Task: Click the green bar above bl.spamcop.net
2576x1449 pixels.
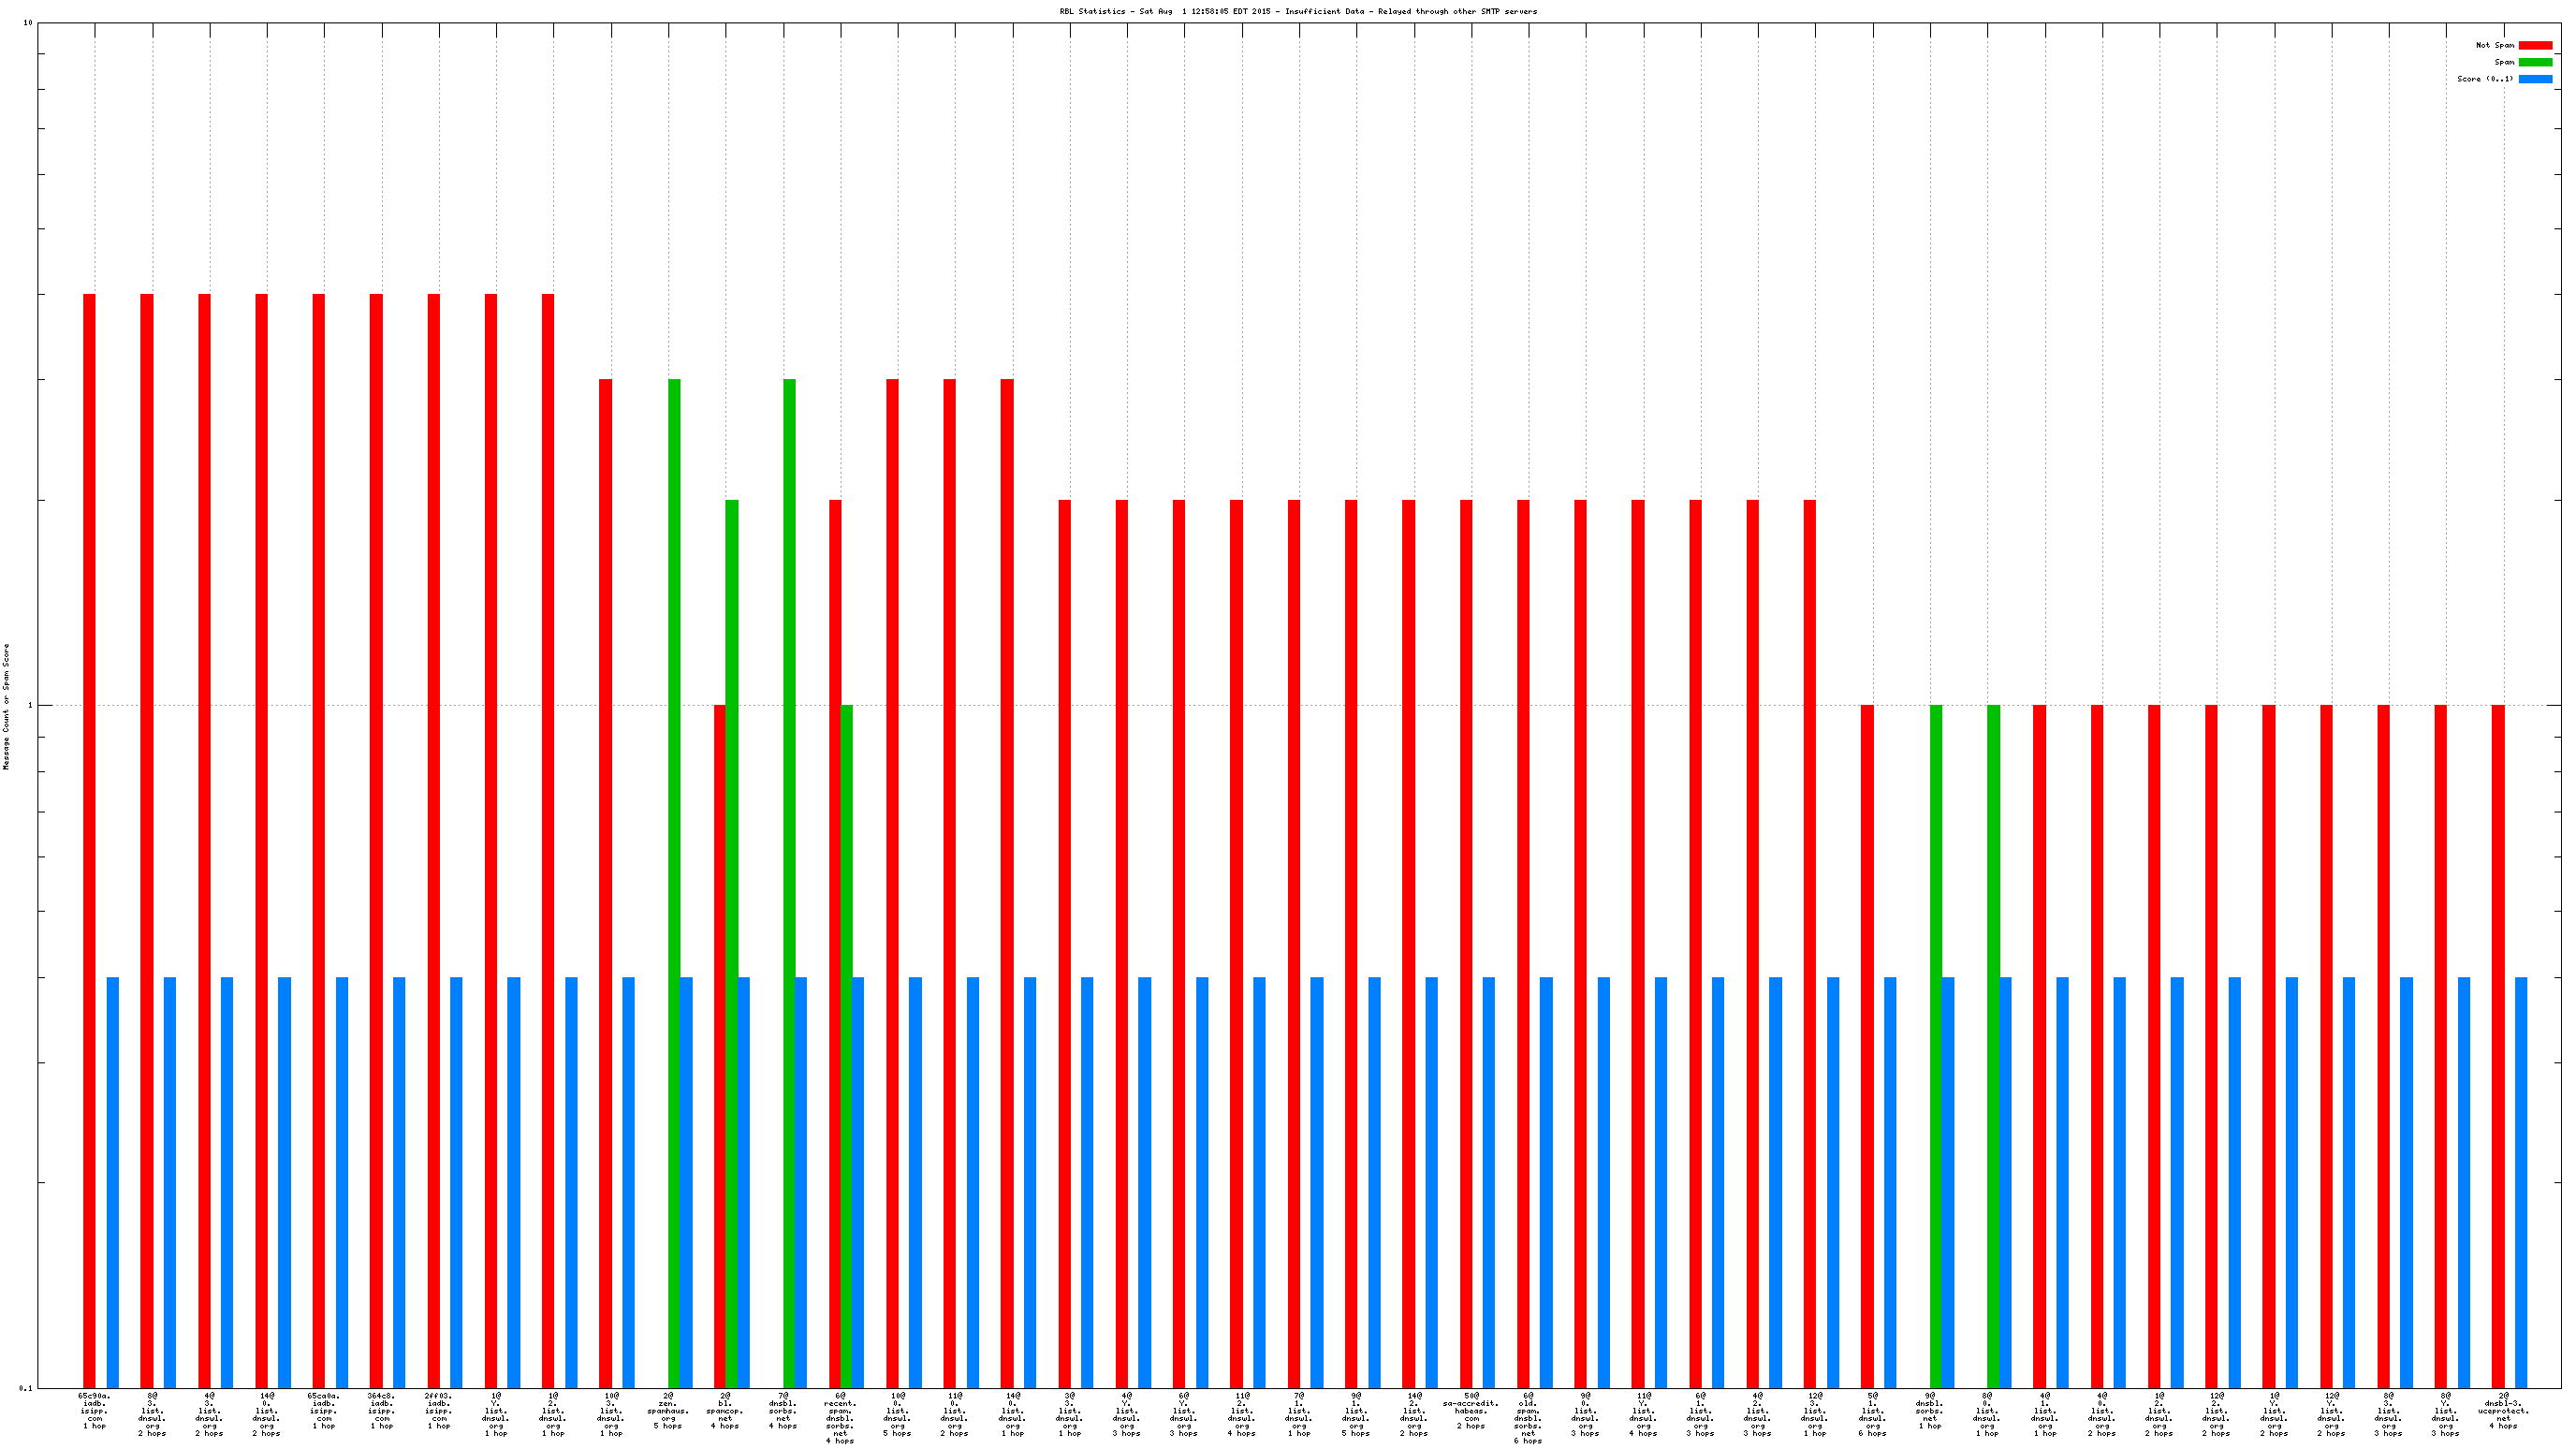Action: coord(732,800)
